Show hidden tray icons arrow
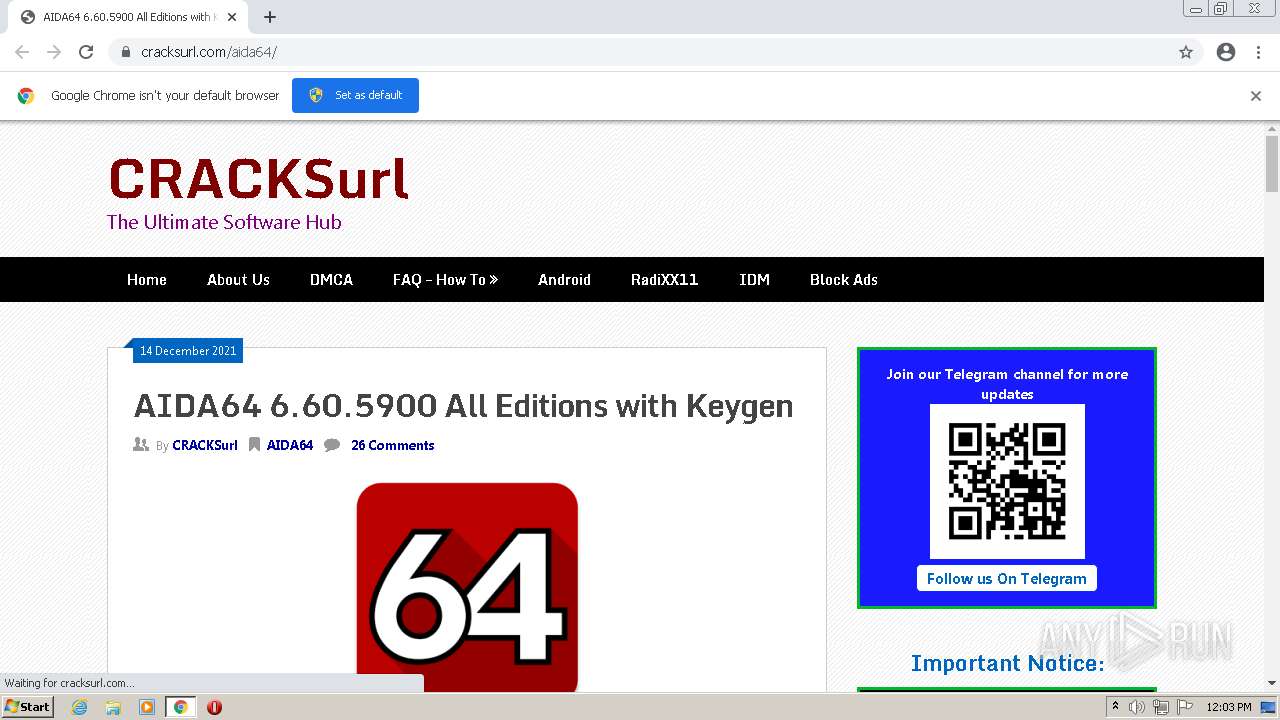Image resolution: width=1280 pixels, height=720 pixels. (x=1115, y=707)
